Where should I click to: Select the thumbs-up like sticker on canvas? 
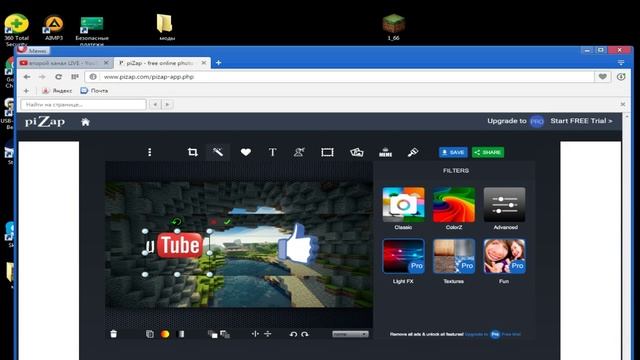tap(298, 243)
